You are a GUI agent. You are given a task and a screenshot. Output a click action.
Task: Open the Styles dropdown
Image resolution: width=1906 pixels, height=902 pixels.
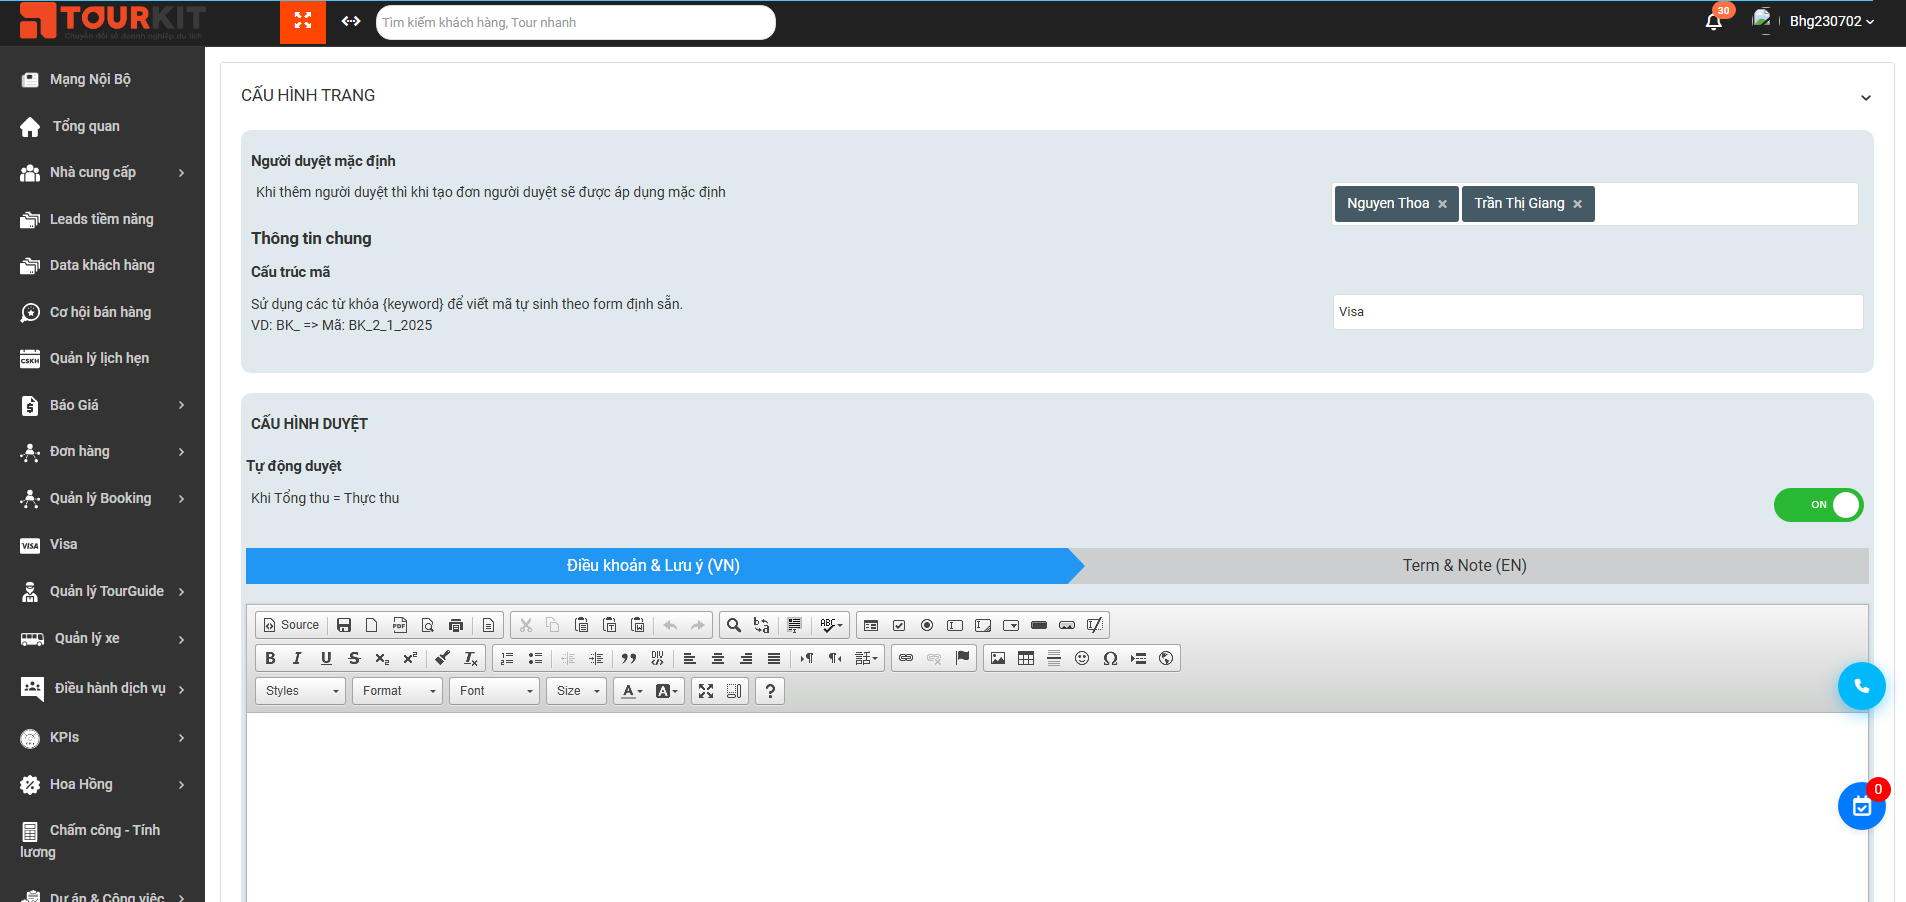[301, 691]
